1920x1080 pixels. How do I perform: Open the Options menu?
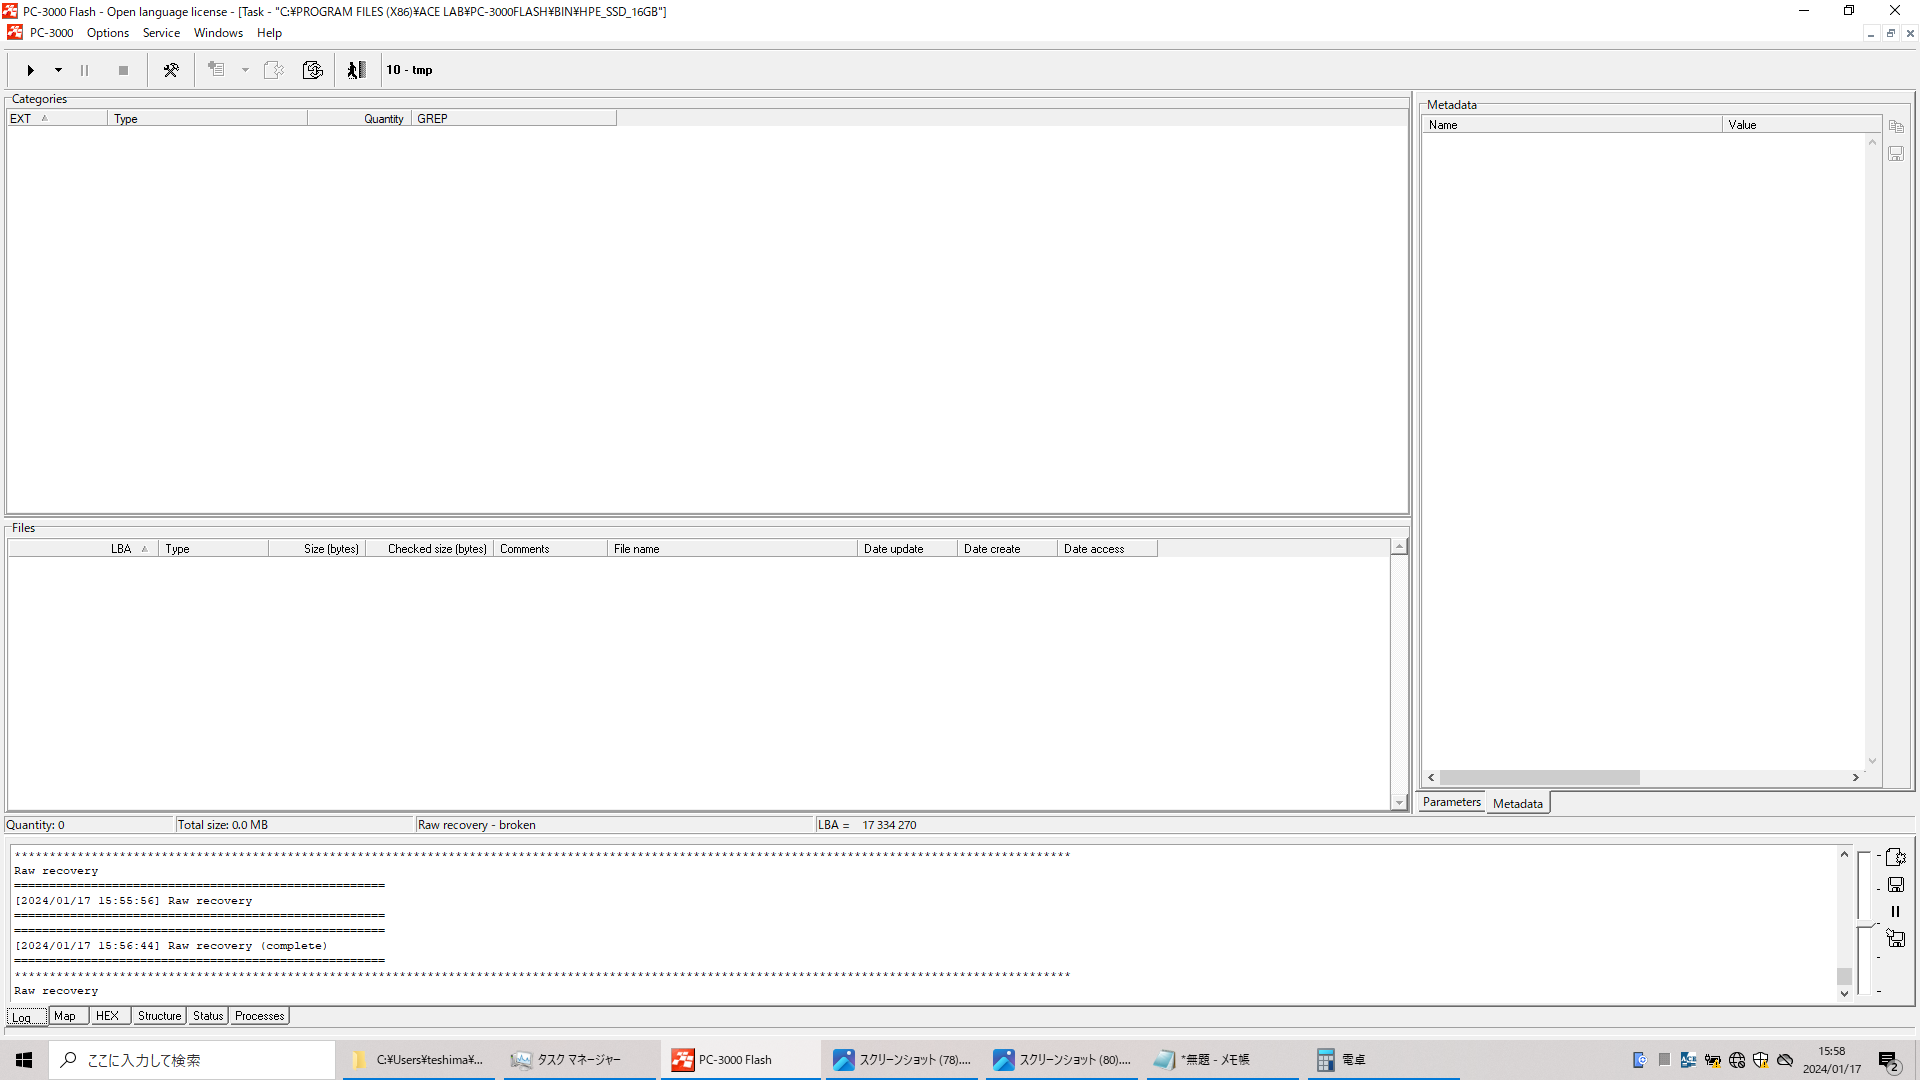click(x=108, y=33)
